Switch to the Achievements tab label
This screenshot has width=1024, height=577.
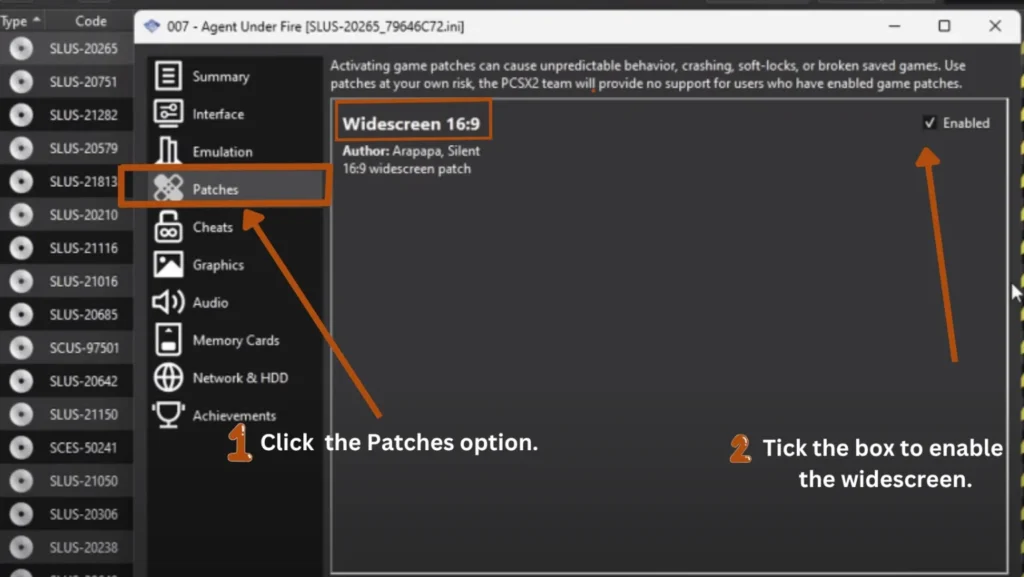(234, 416)
